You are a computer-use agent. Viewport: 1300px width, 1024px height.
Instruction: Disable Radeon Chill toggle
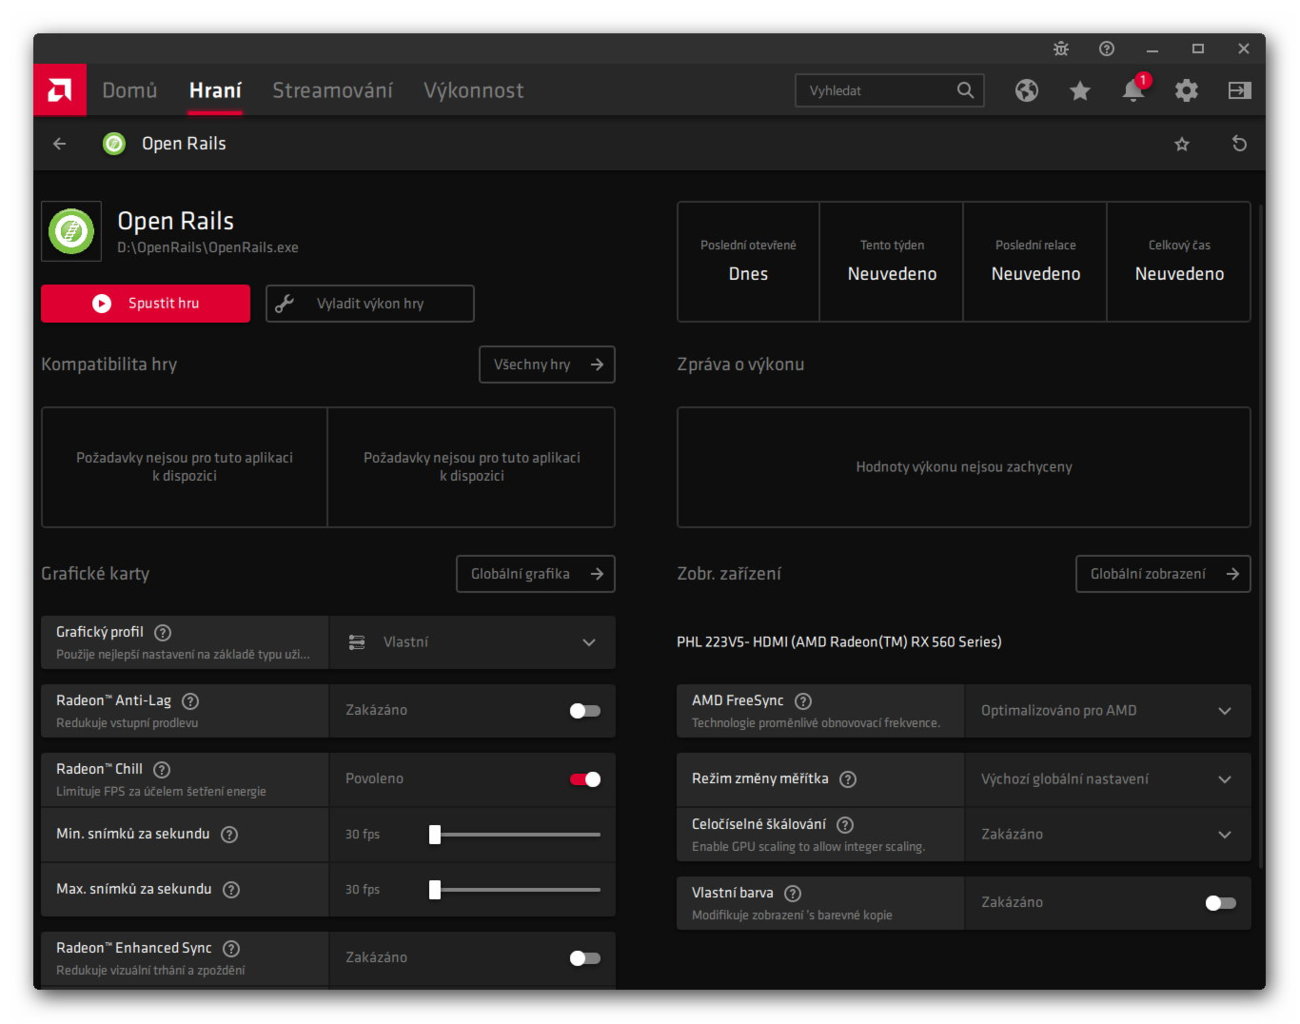coord(585,779)
